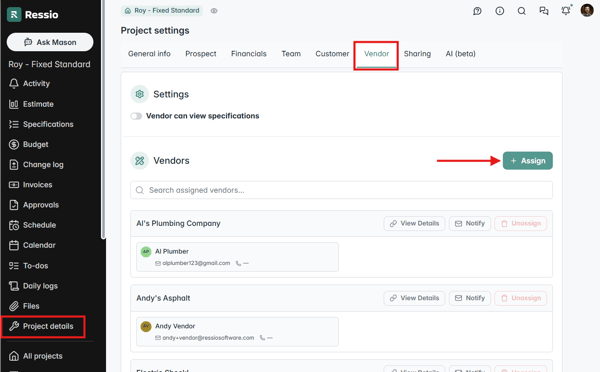Viewport: 600px width, 372px height.
Task: Click email andy+vendor@ressiosoftware.com
Action: (208, 338)
